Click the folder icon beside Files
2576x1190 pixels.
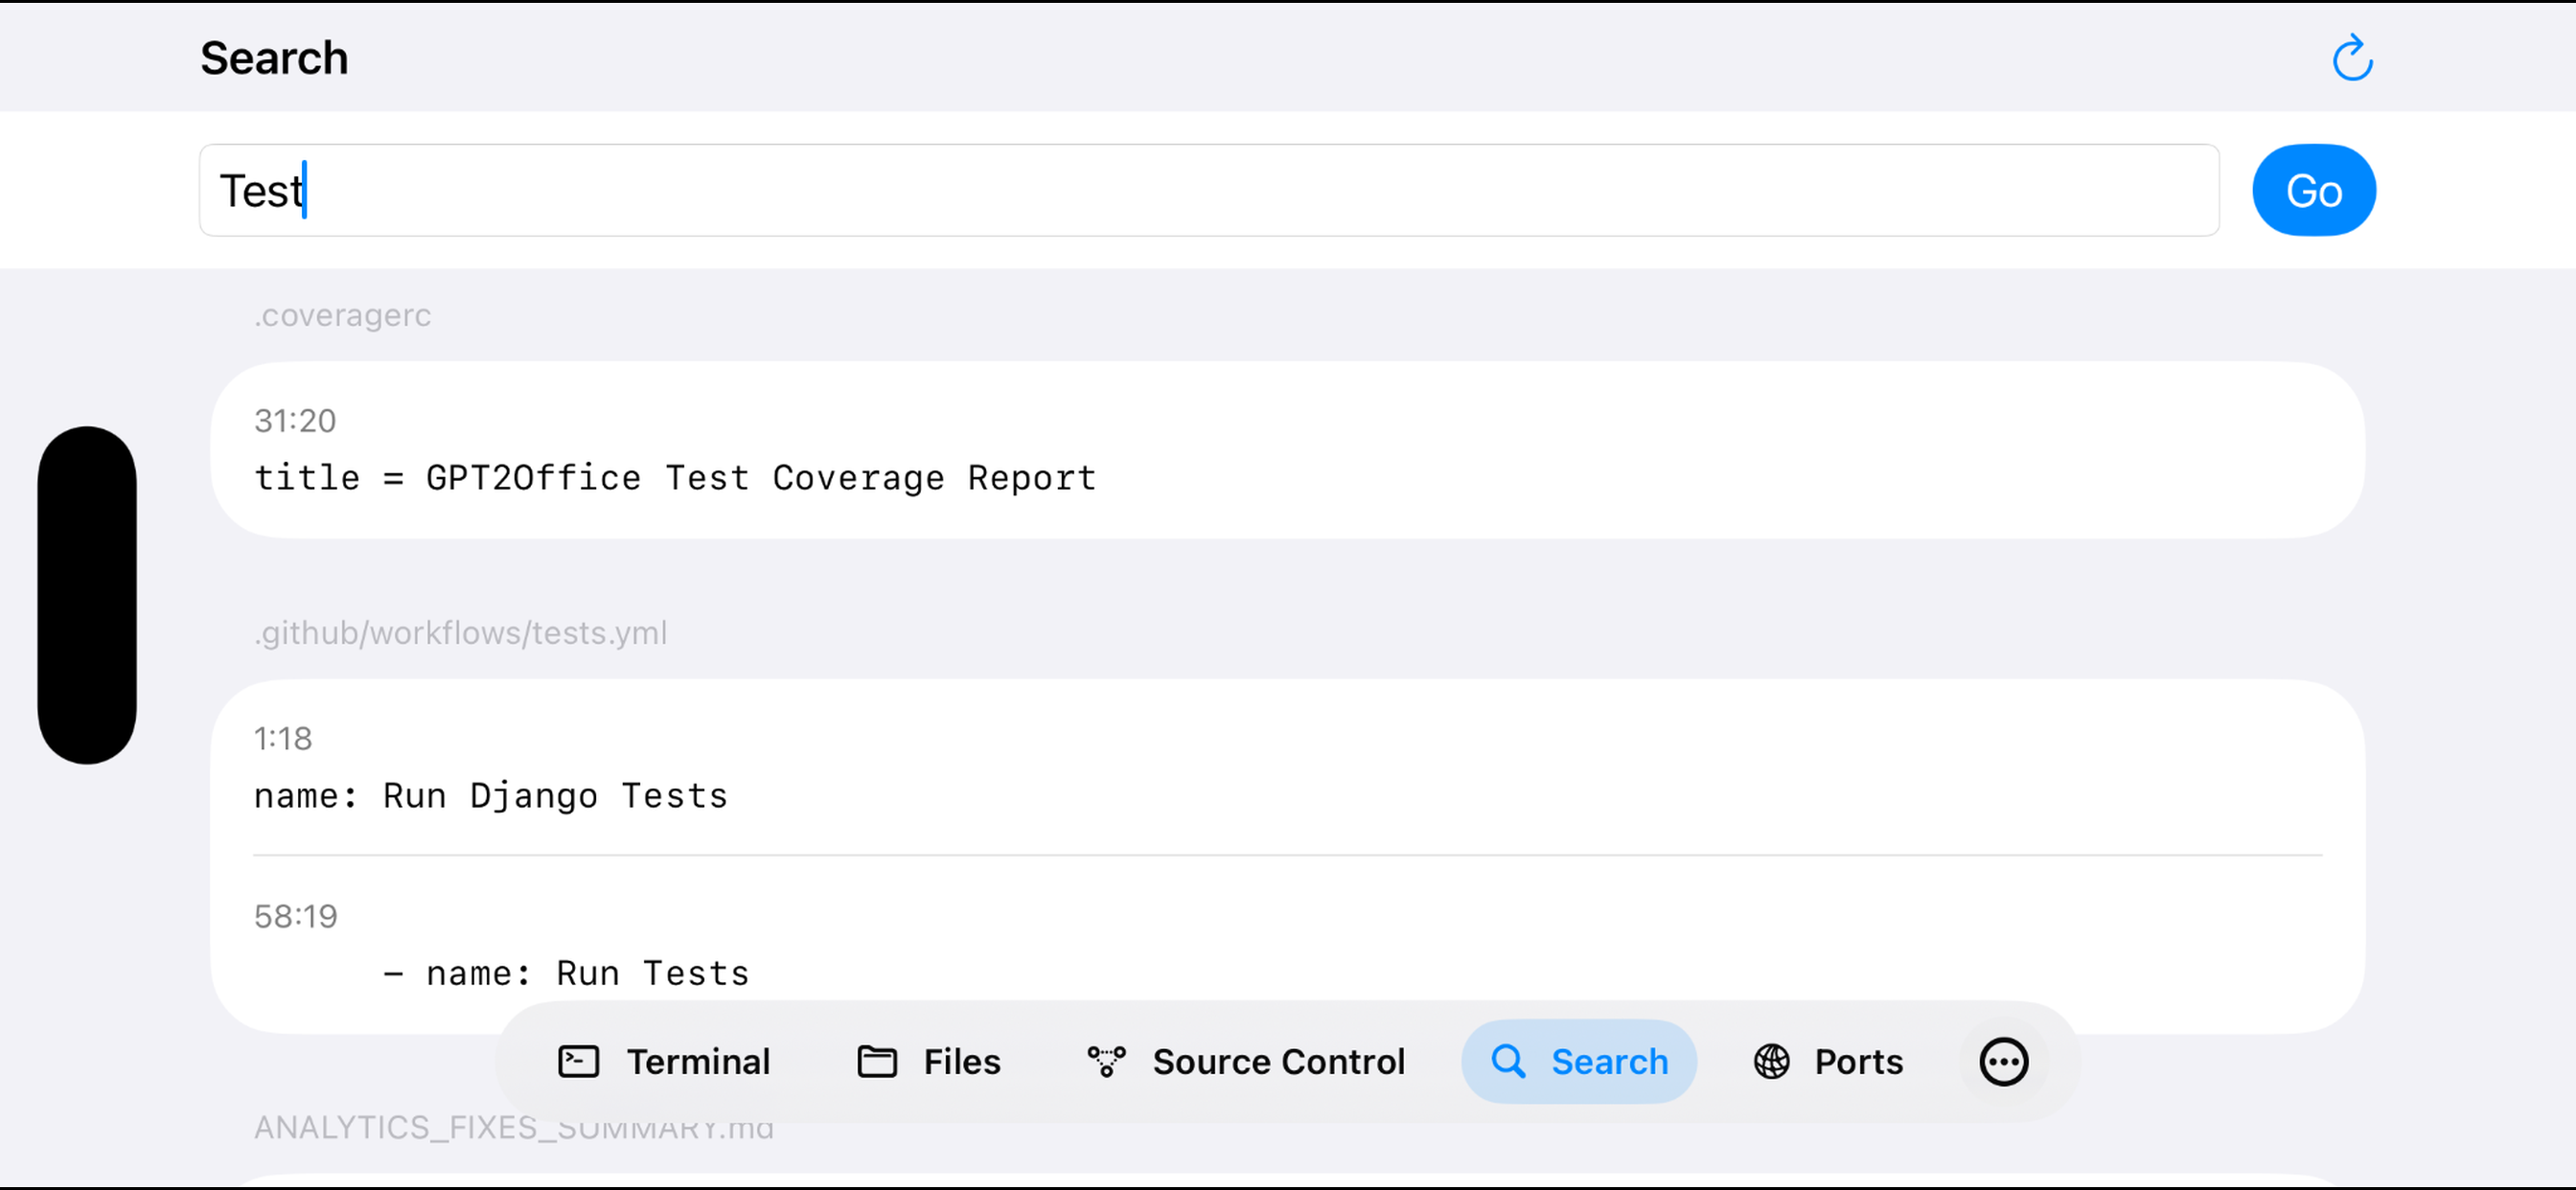875,1062
